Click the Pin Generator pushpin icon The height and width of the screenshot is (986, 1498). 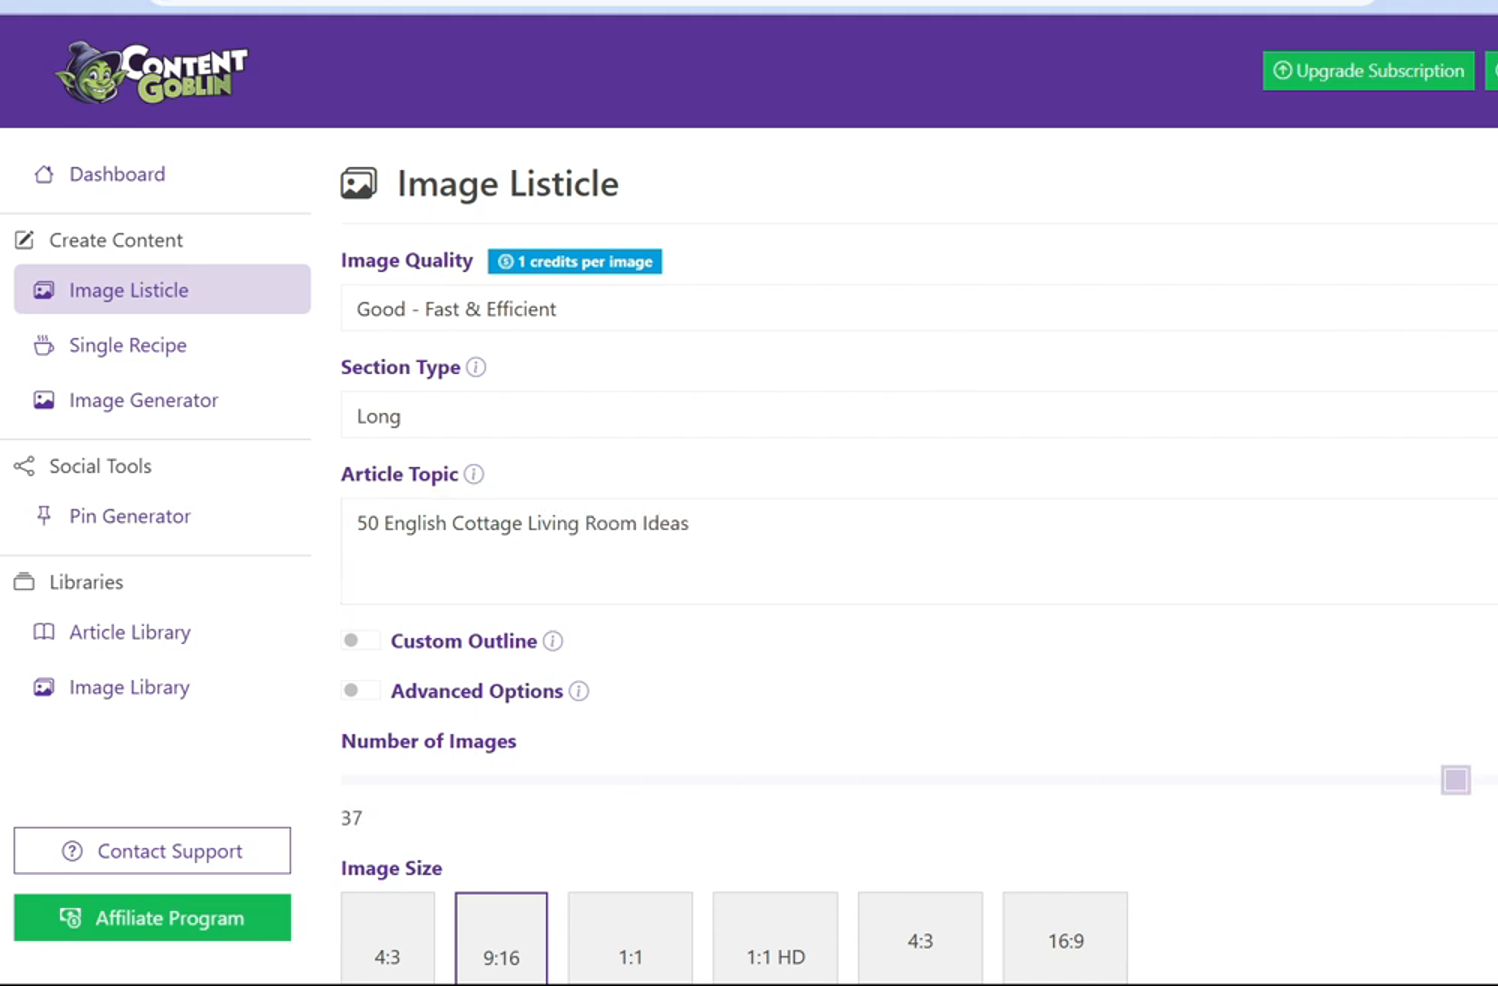point(44,516)
